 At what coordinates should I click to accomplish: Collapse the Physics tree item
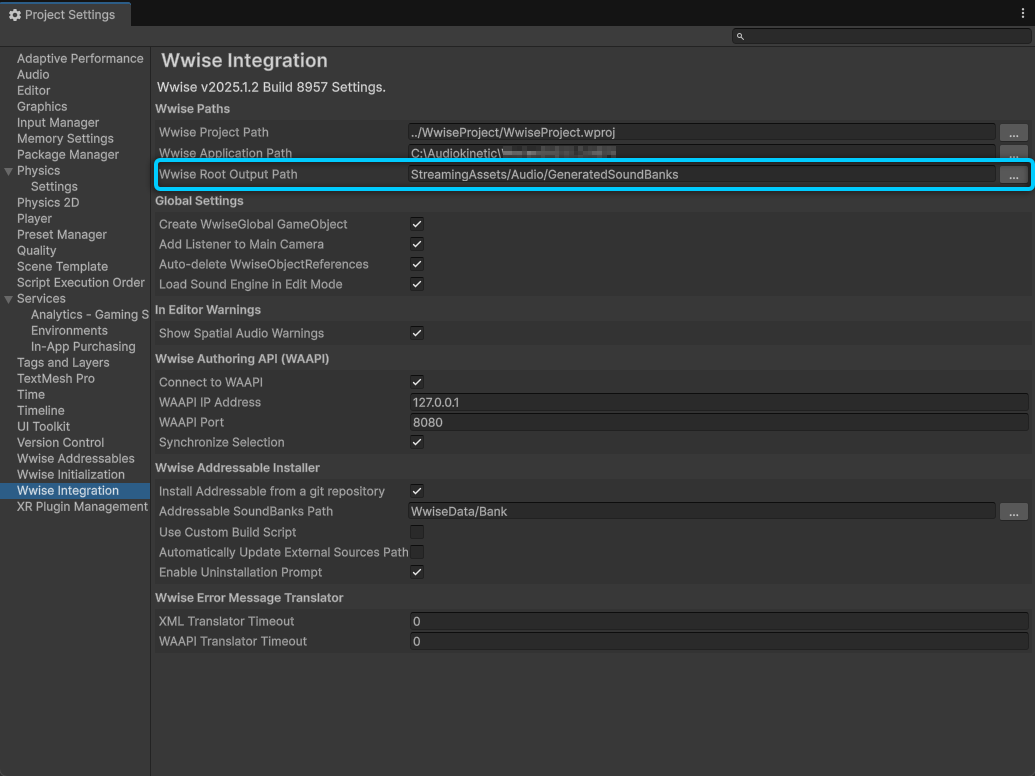pos(9,171)
